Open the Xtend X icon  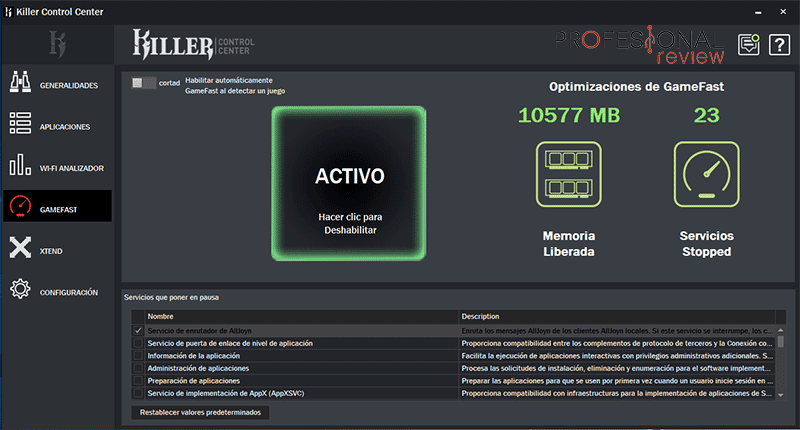(x=20, y=247)
